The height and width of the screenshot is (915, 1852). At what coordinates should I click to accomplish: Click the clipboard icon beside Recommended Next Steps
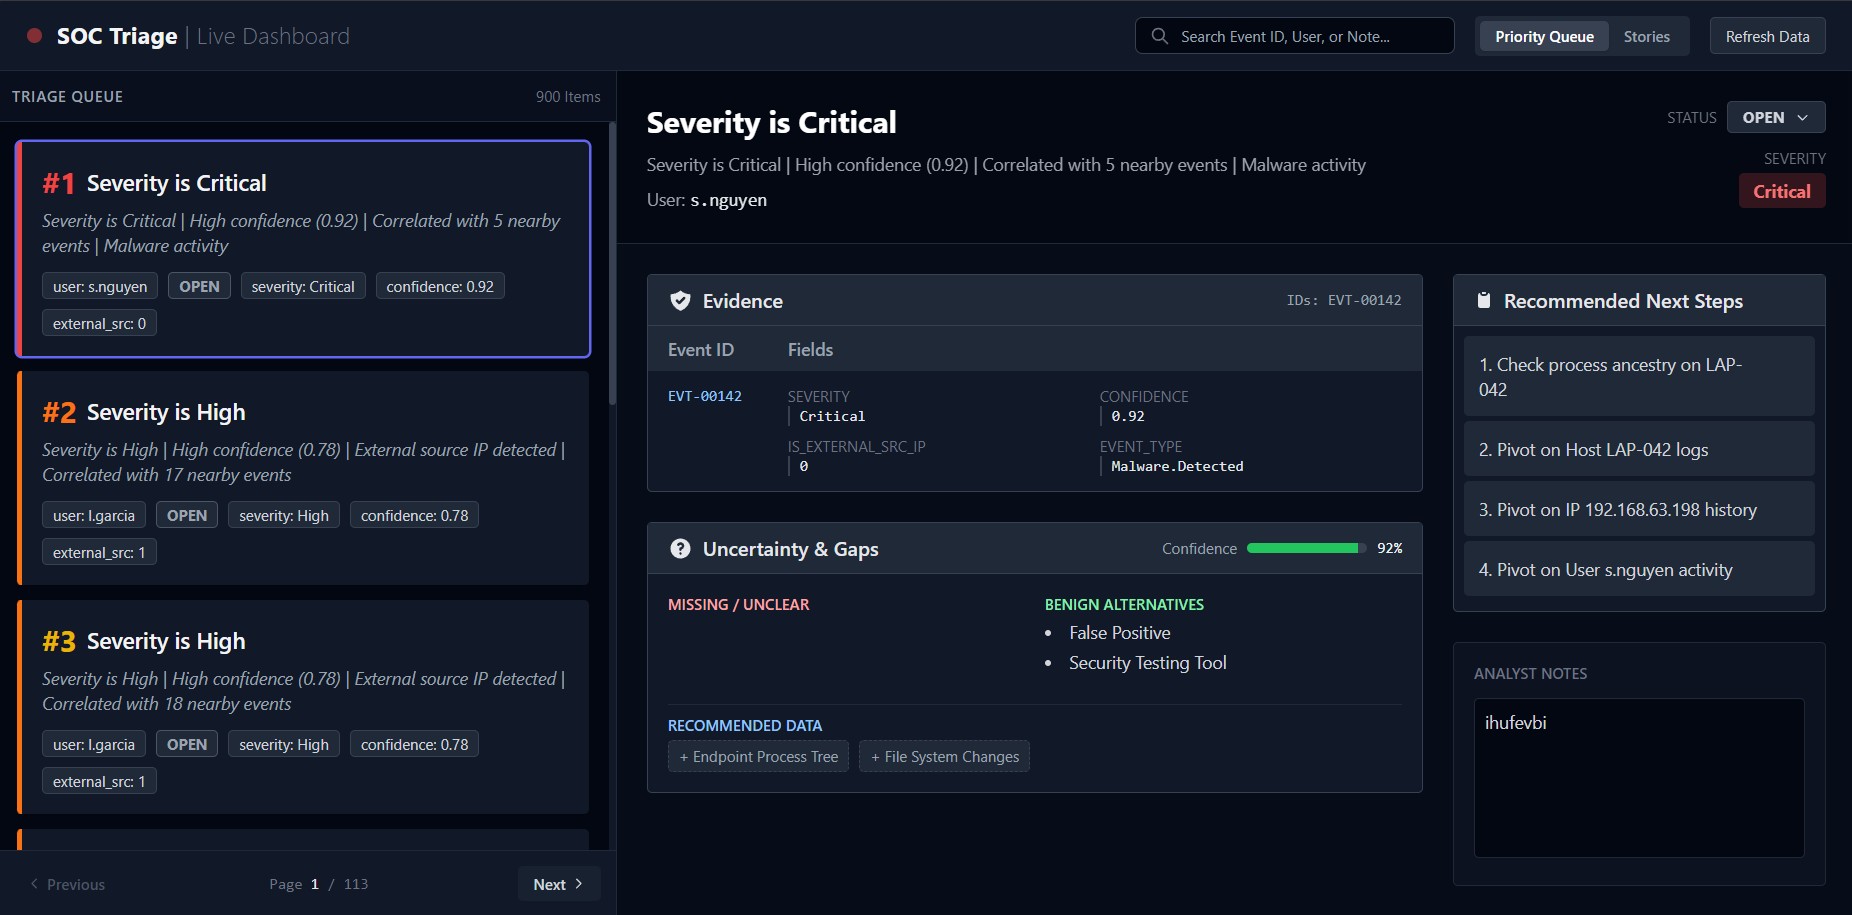(1484, 301)
